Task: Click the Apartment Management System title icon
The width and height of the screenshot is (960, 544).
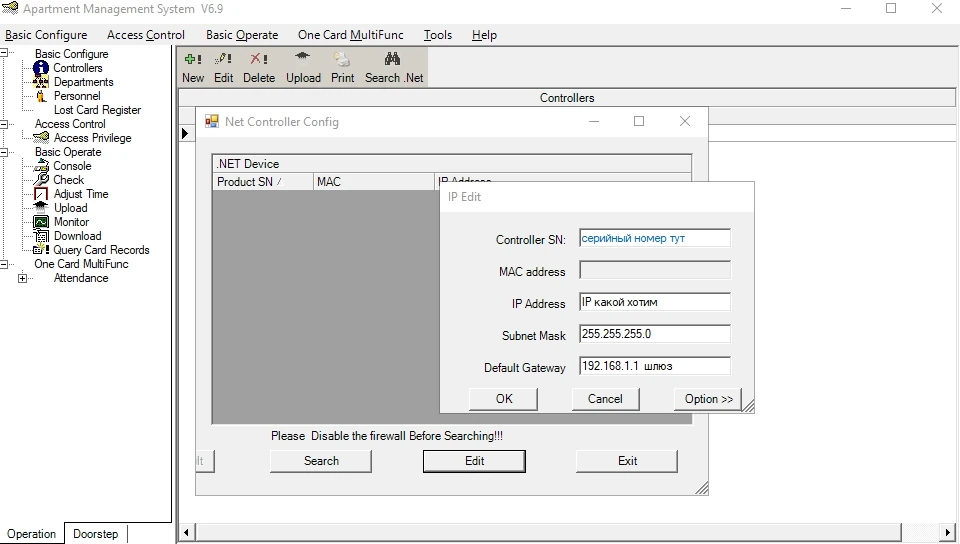Action: pyautogui.click(x=10, y=9)
